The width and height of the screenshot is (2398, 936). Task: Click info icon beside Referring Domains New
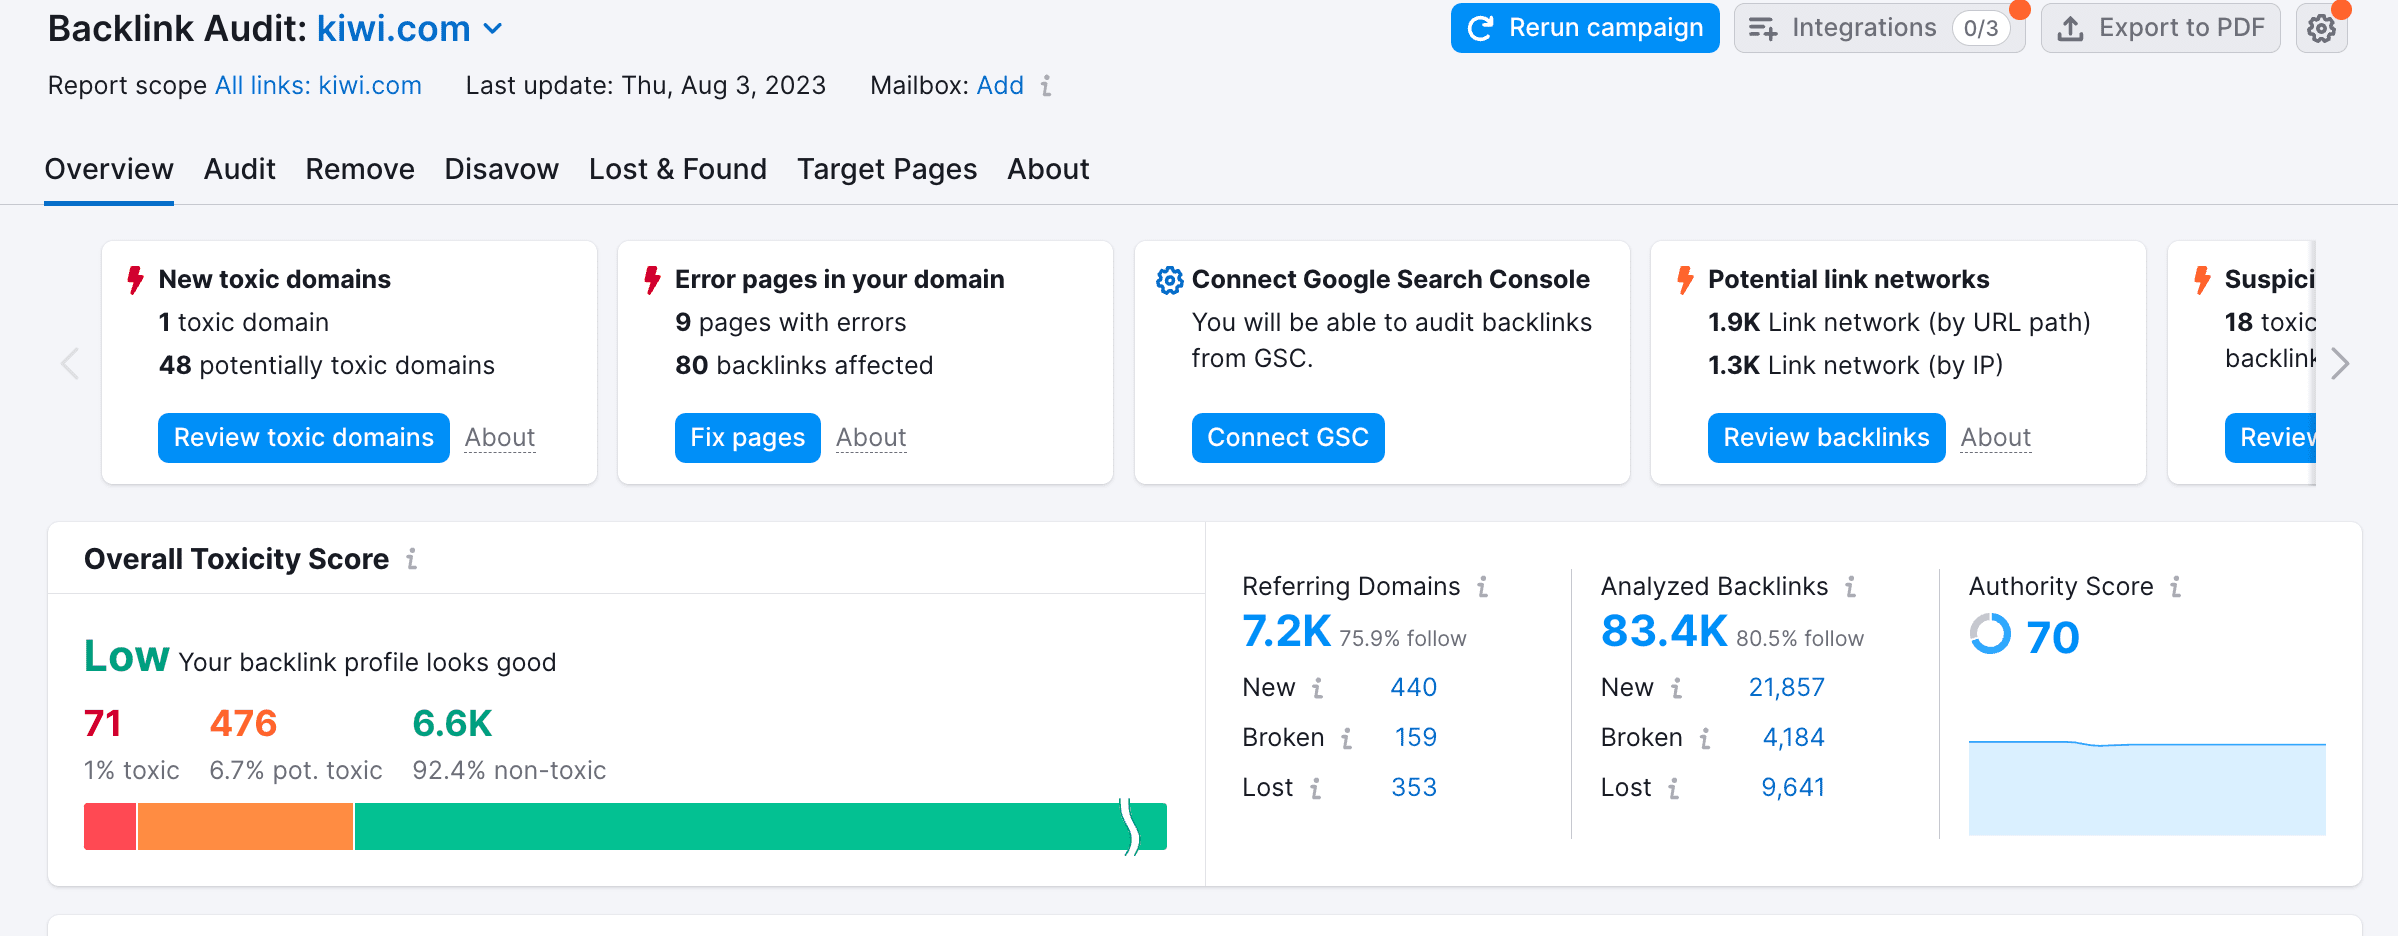coord(1318,688)
